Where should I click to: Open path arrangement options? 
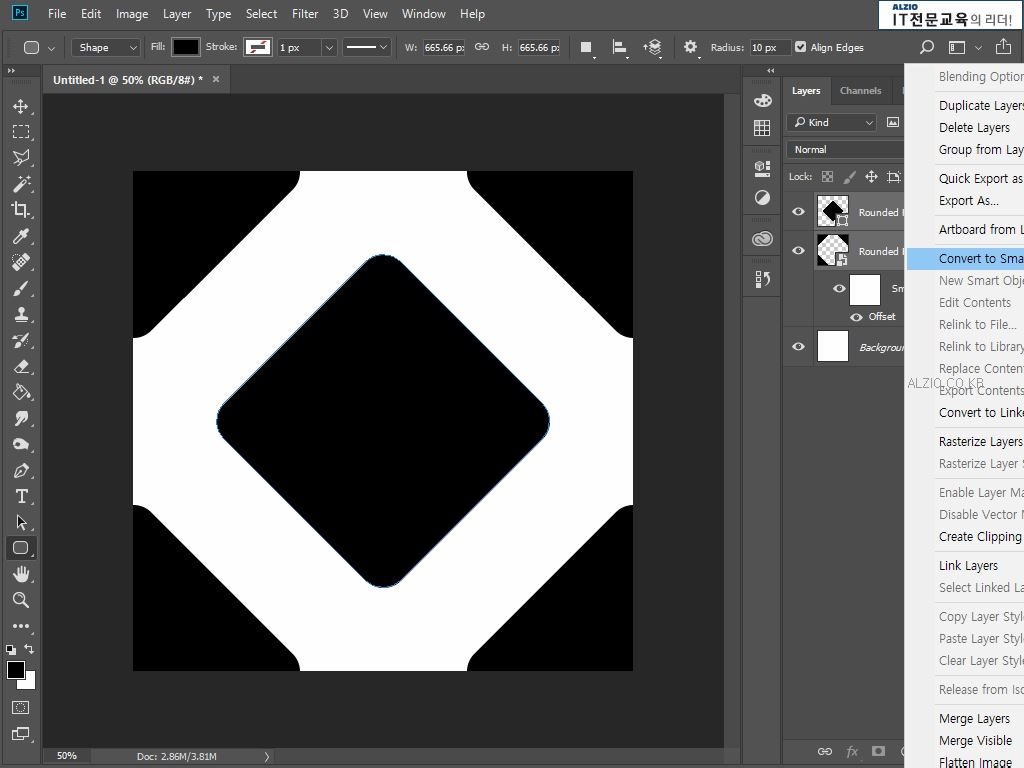652,47
